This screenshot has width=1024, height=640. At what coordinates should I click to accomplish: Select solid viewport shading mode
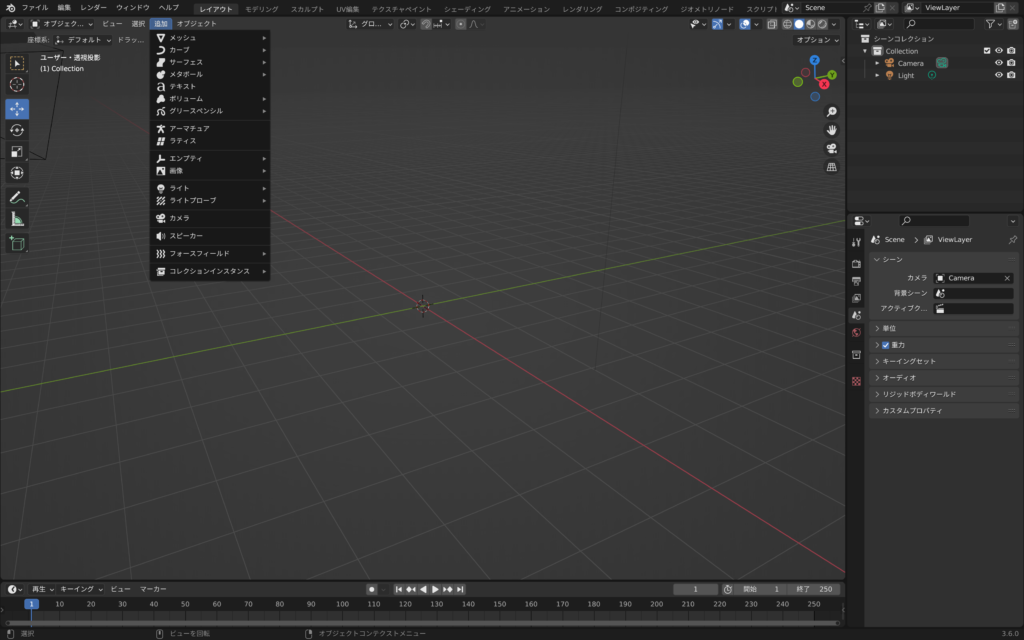(799, 24)
